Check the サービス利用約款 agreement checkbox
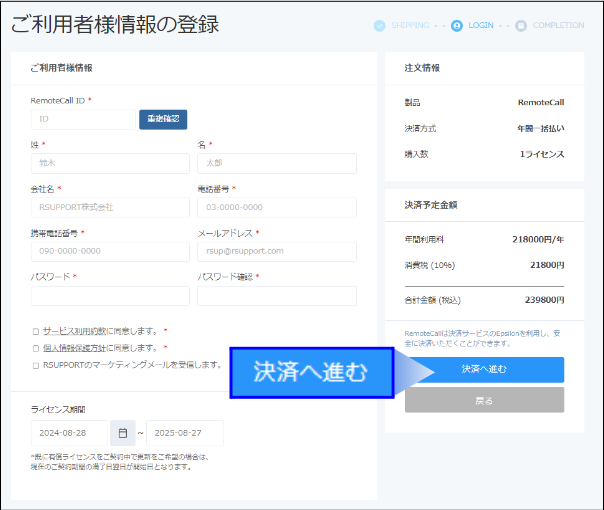The image size is (604, 510). [36, 331]
